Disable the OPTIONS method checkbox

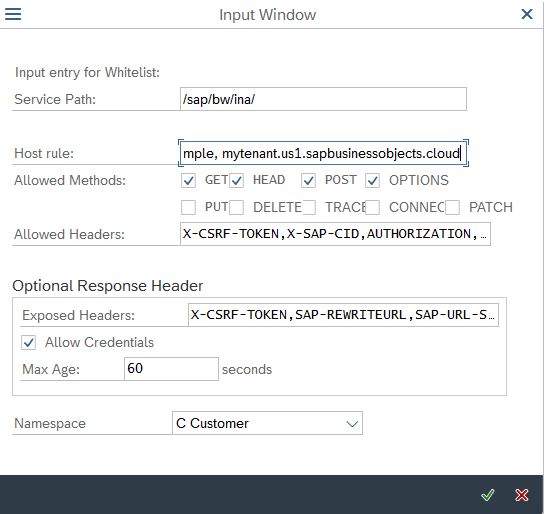coord(372,180)
